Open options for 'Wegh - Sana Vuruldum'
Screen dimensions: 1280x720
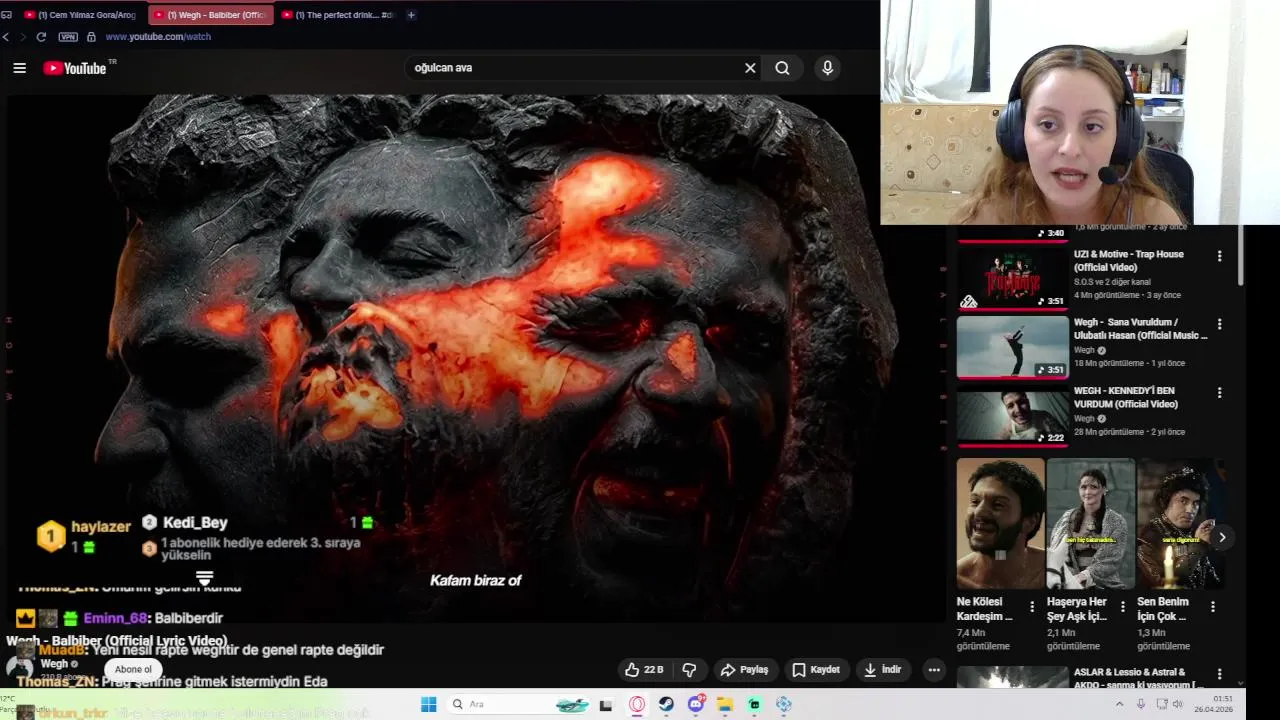(1219, 324)
